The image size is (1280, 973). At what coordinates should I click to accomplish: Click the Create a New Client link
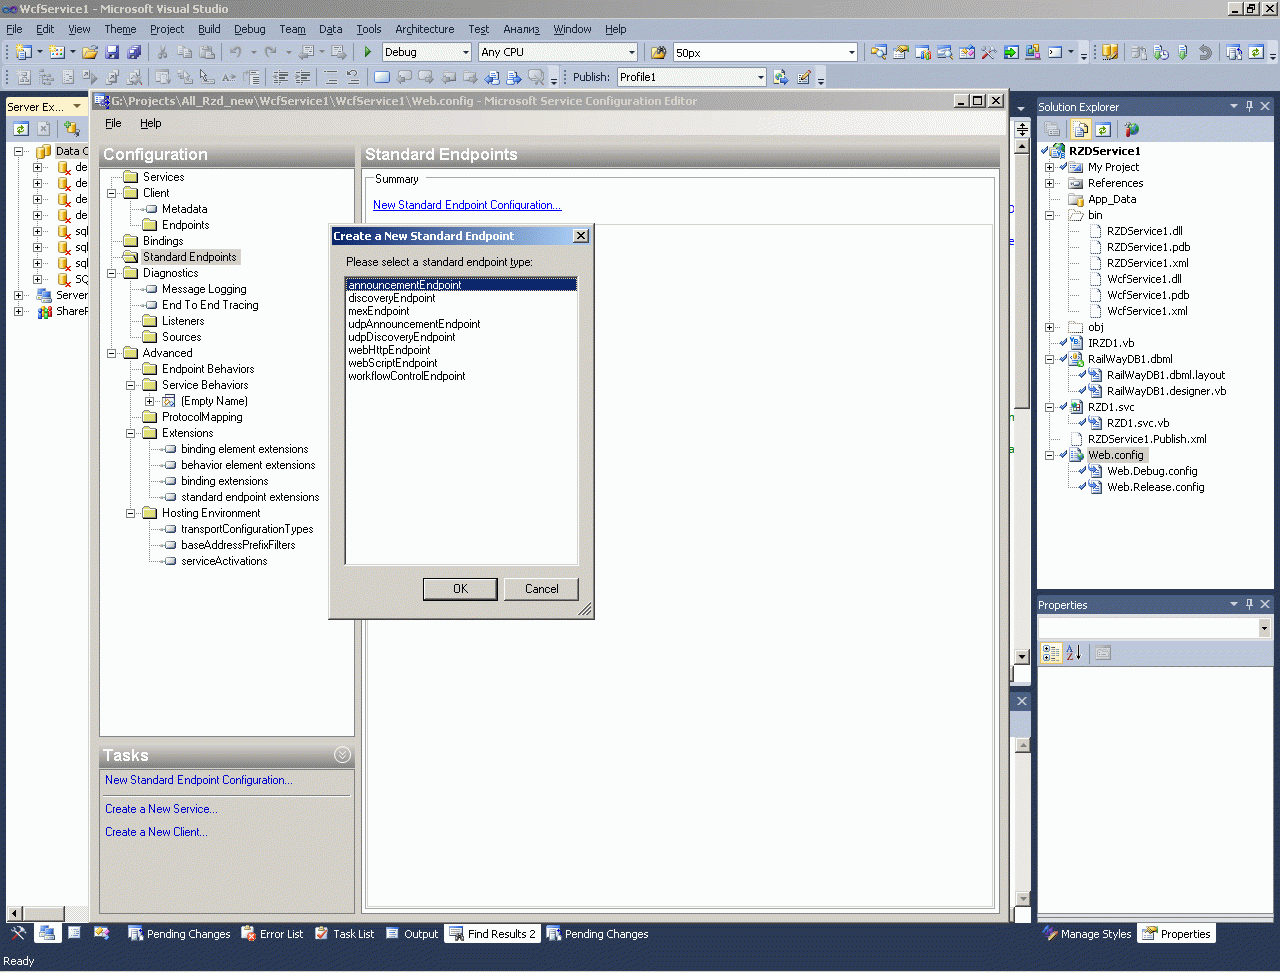tap(156, 832)
